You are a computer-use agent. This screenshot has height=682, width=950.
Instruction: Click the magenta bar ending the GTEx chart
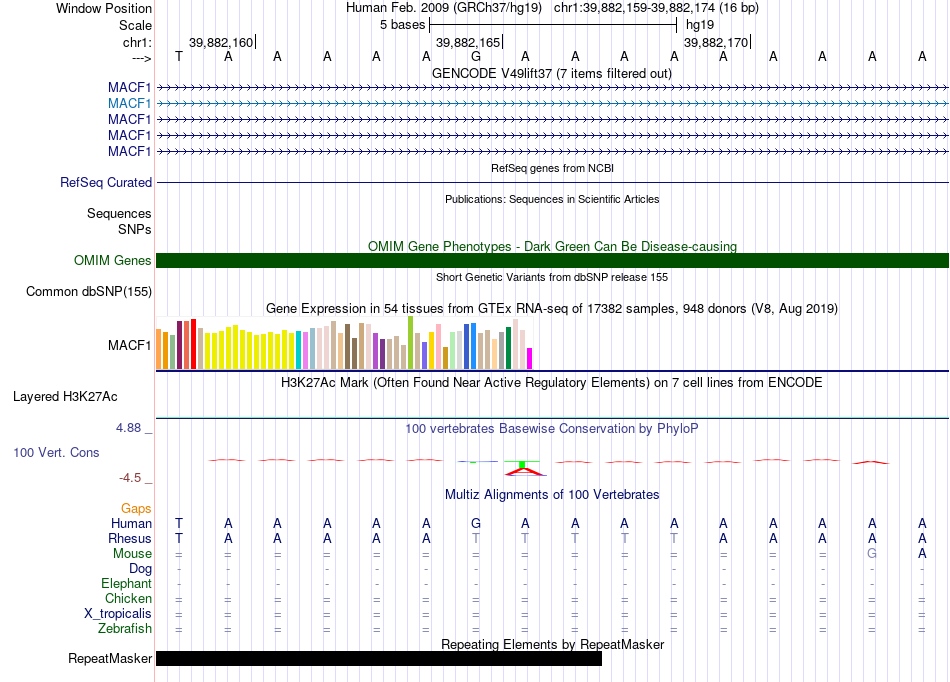[x=529, y=359]
